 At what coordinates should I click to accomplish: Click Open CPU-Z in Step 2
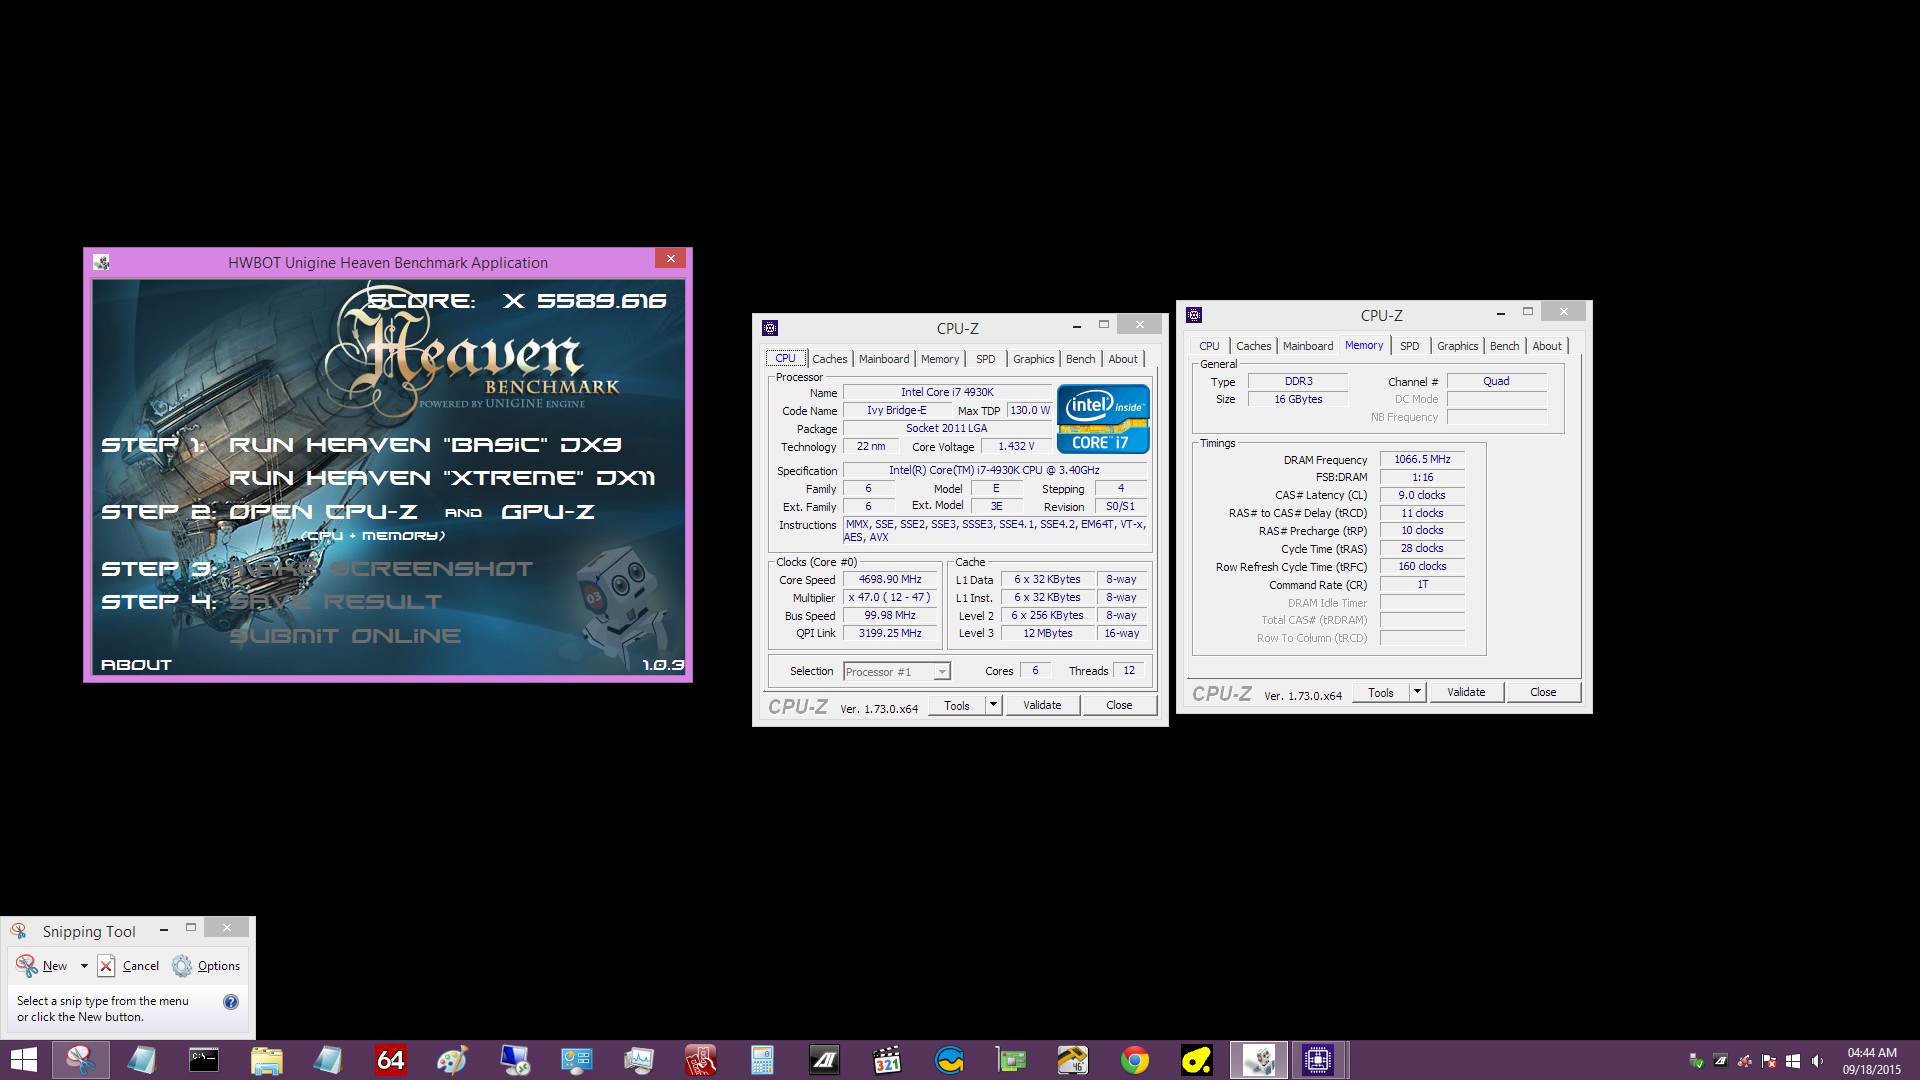point(323,512)
